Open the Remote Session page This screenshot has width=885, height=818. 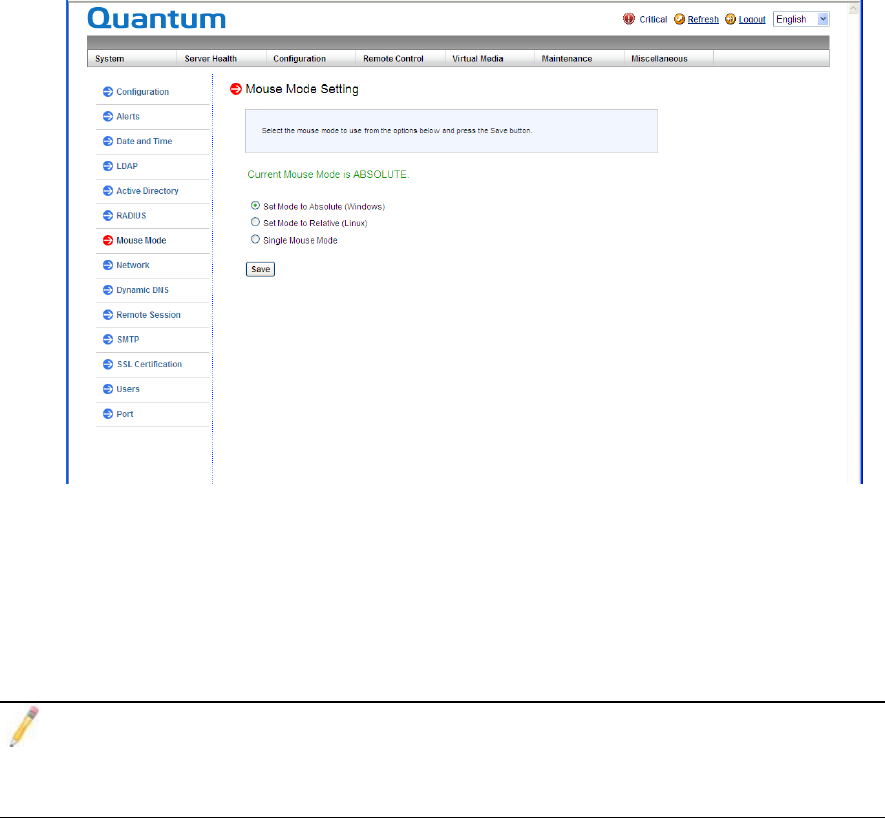point(148,315)
